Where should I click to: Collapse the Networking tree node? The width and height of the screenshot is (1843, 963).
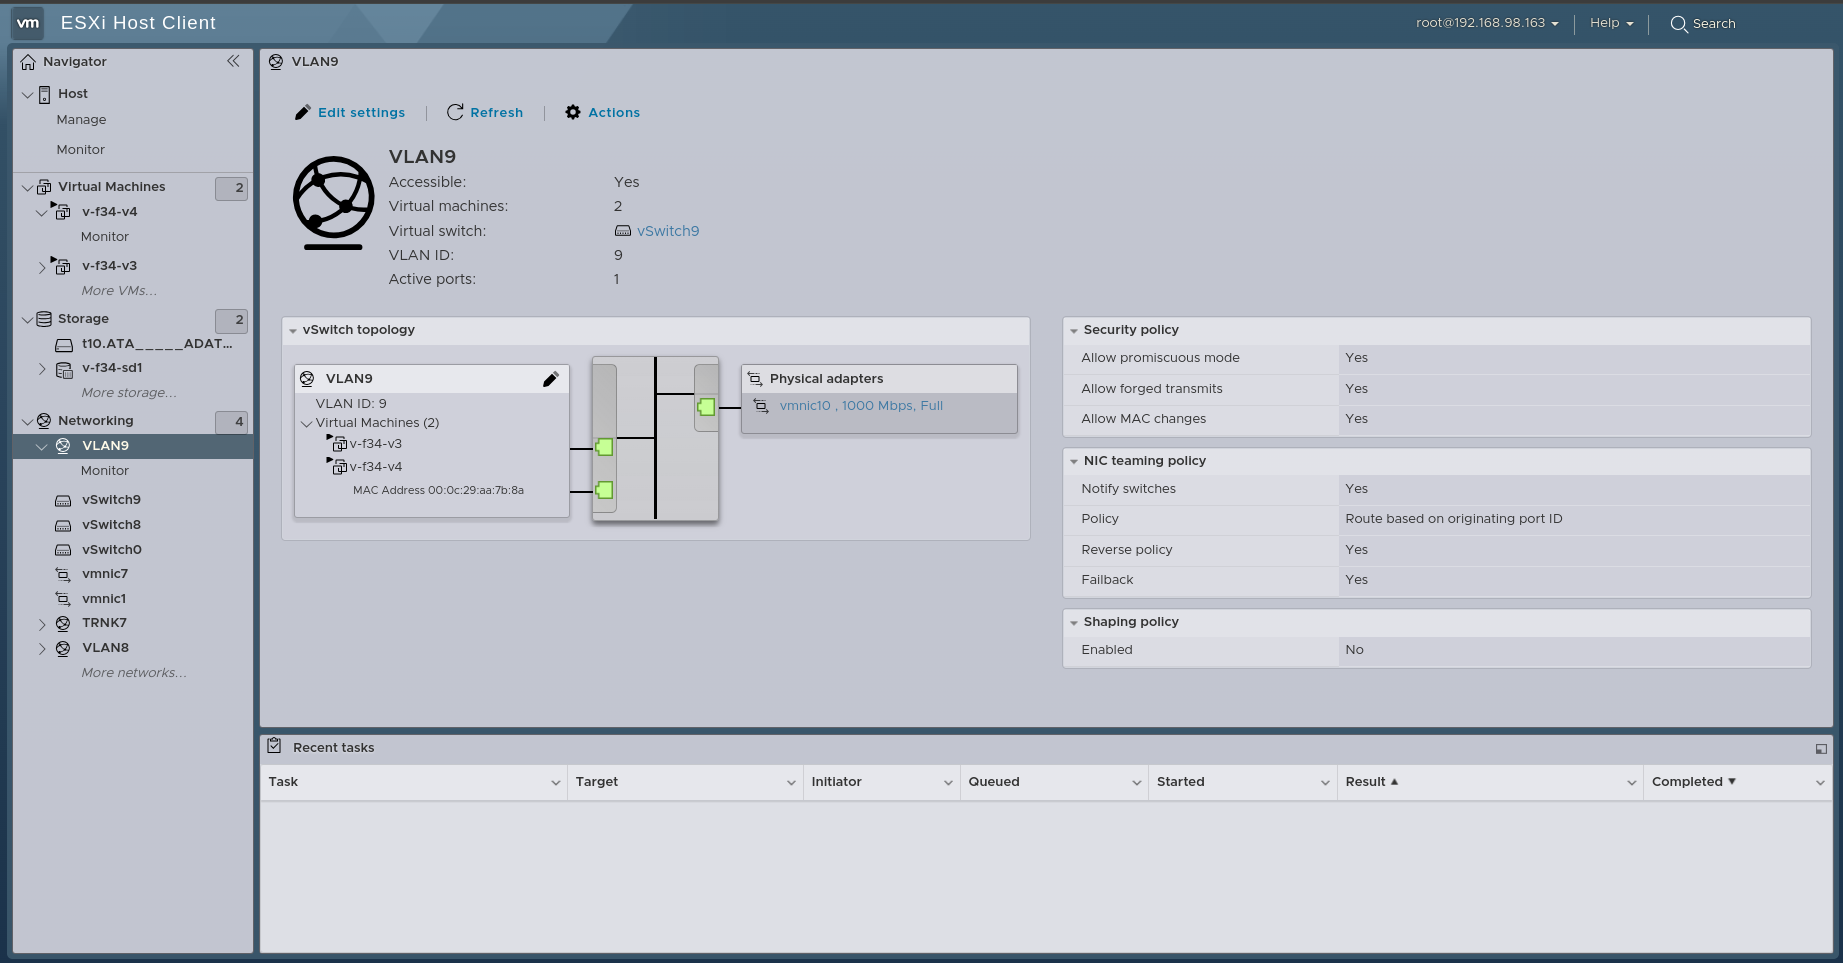coord(27,421)
